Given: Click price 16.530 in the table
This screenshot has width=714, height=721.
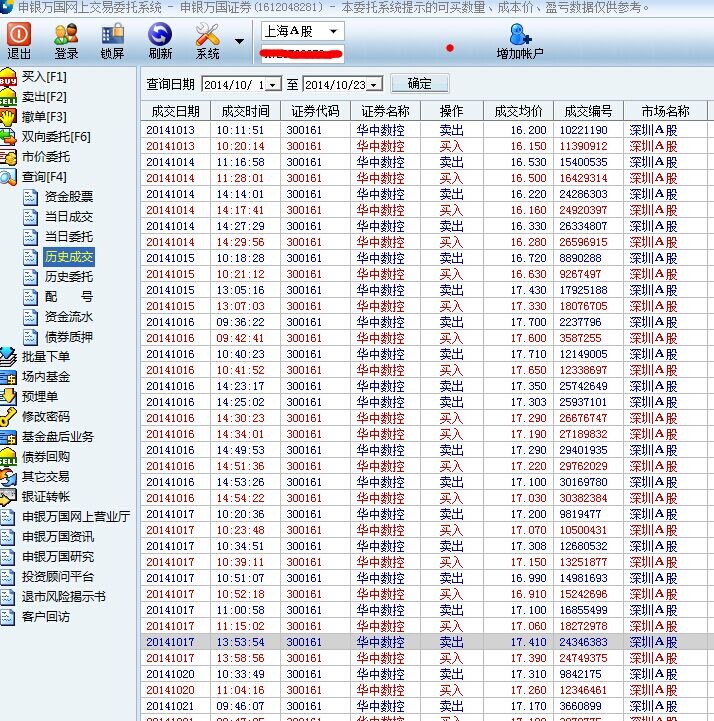Looking at the screenshot, I should click(x=529, y=163).
